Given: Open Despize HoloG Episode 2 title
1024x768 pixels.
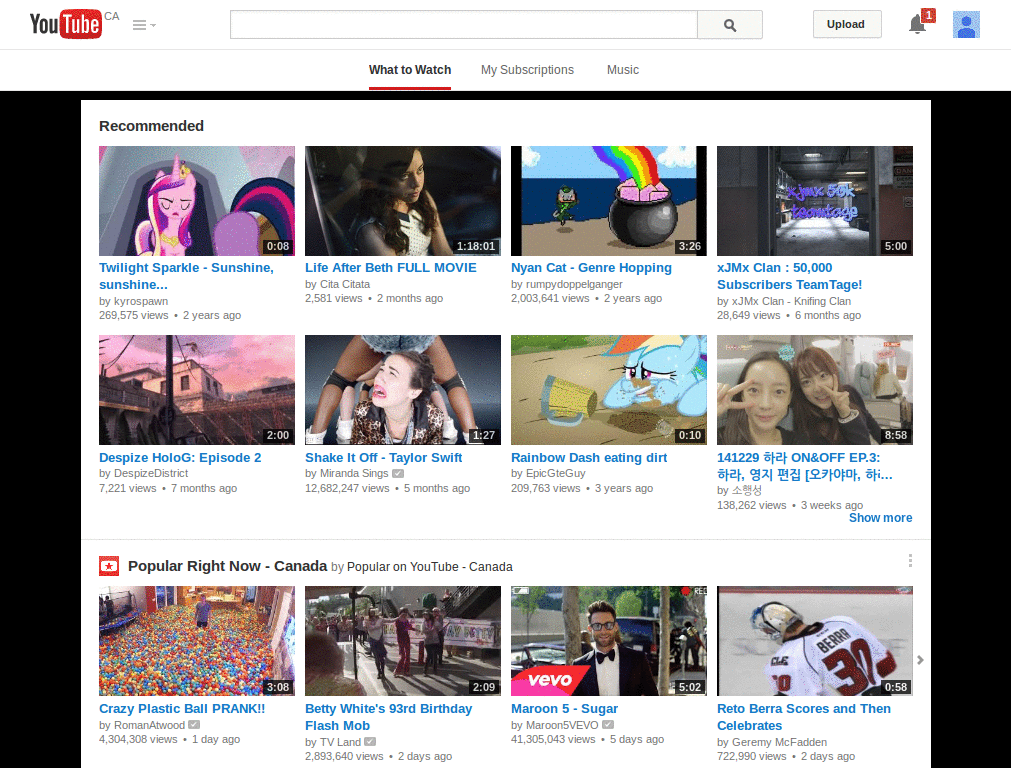Looking at the screenshot, I should click(180, 458).
